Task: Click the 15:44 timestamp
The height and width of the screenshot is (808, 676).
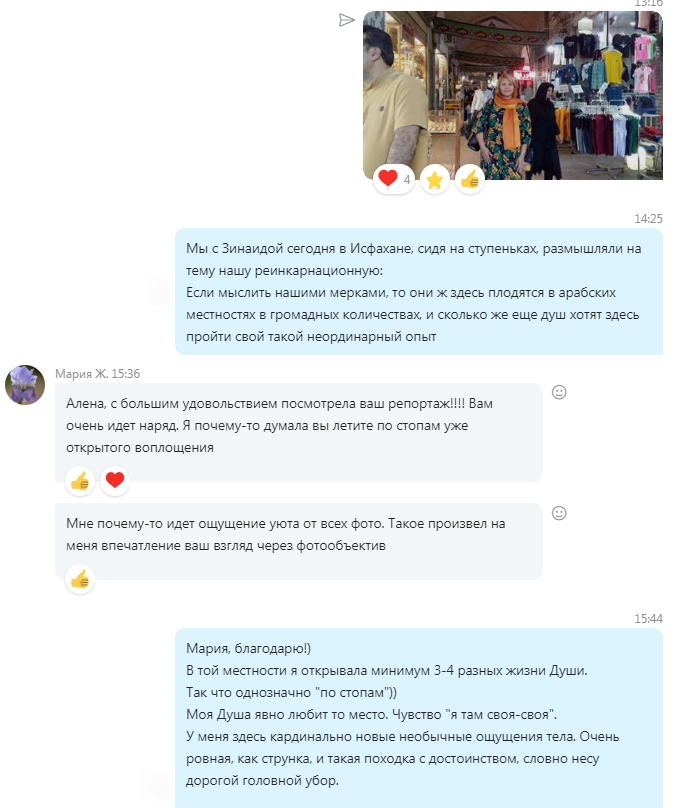Action: pos(648,618)
